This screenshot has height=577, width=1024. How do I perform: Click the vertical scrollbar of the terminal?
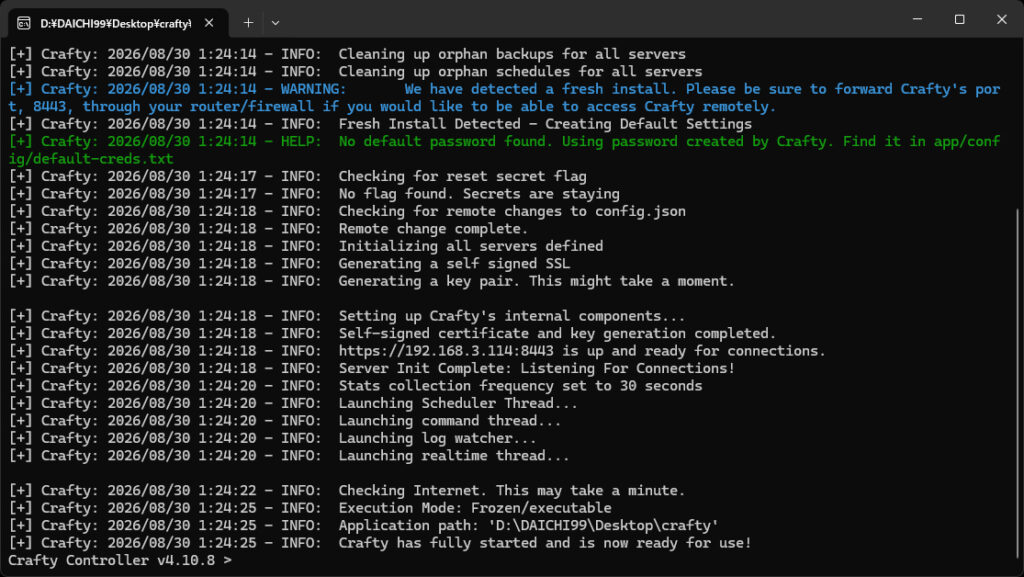[x=1017, y=385]
